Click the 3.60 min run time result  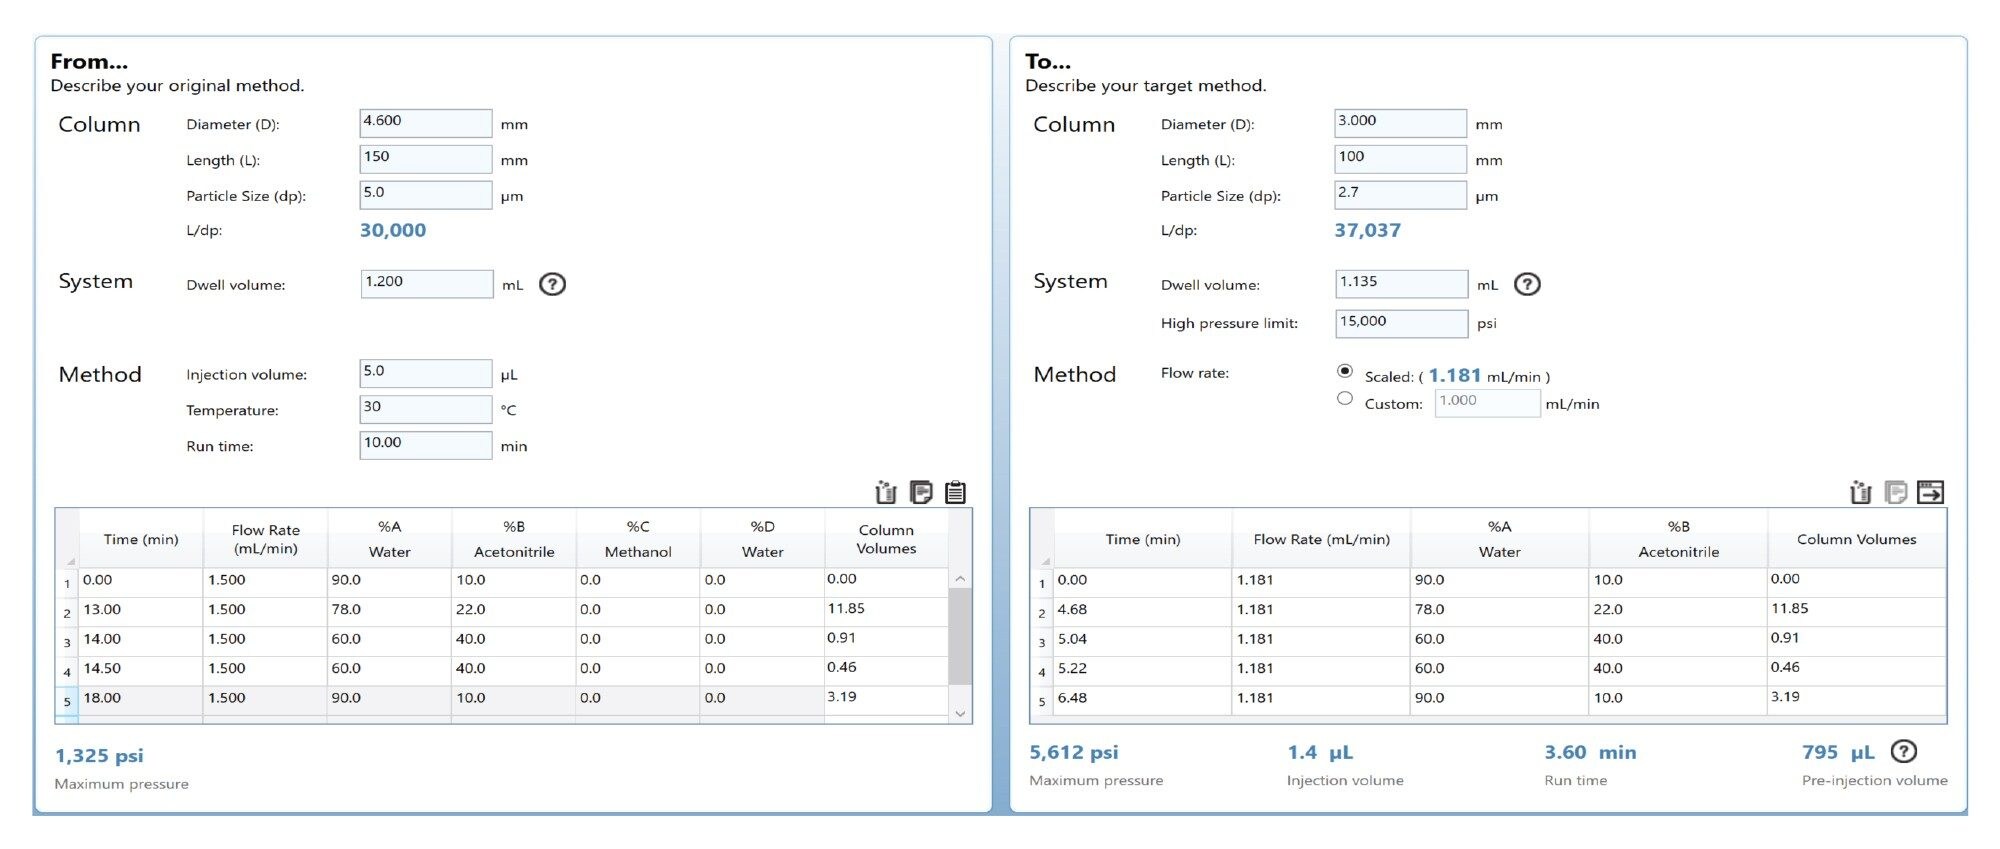pyautogui.click(x=1590, y=752)
